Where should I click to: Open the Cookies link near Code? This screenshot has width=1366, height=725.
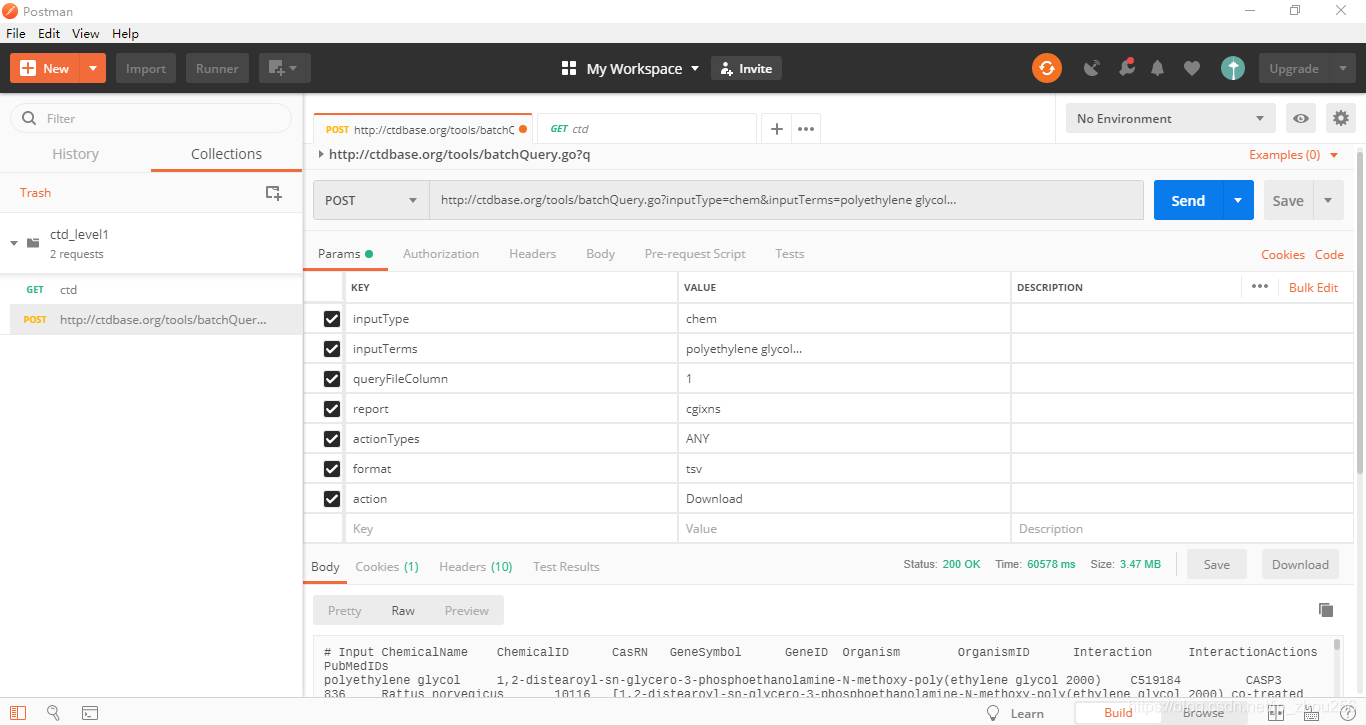[1283, 254]
